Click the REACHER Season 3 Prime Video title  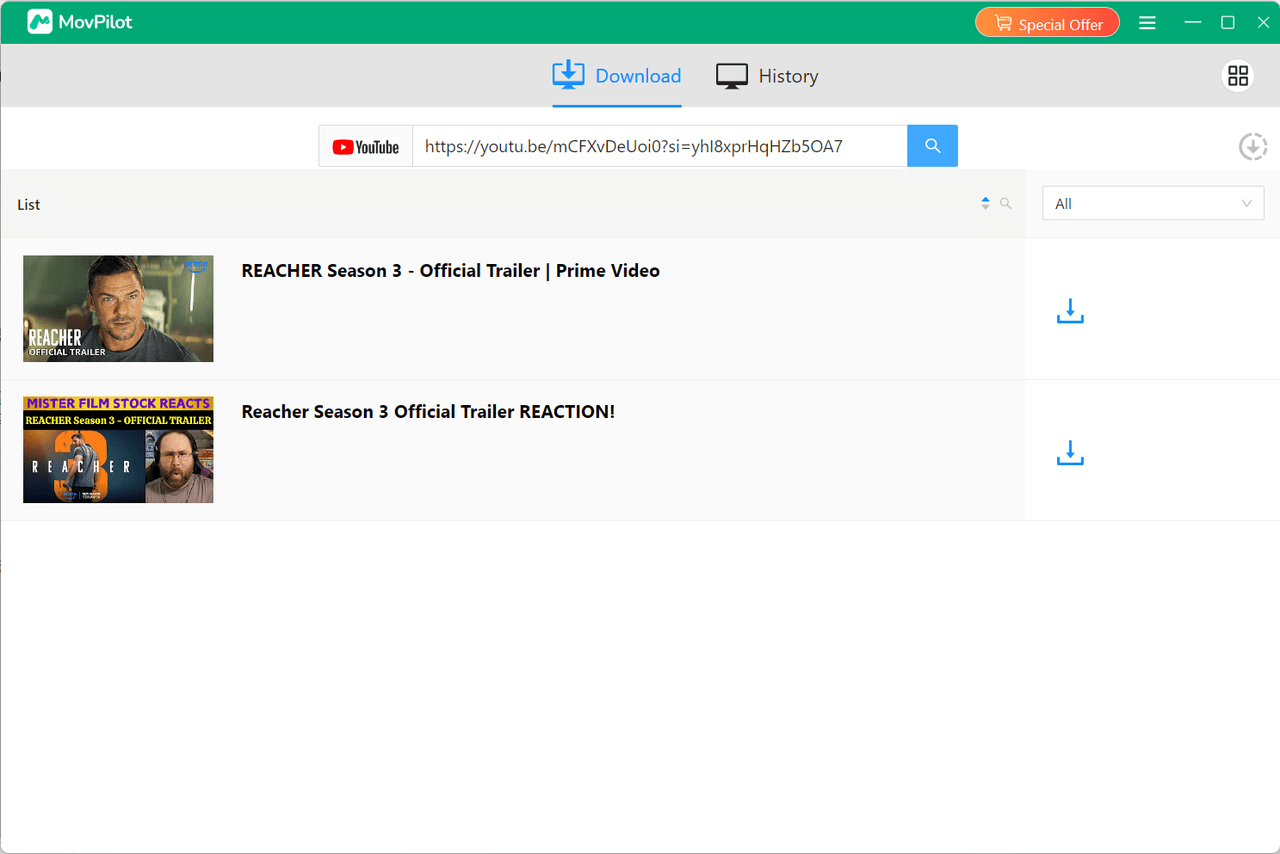point(451,271)
